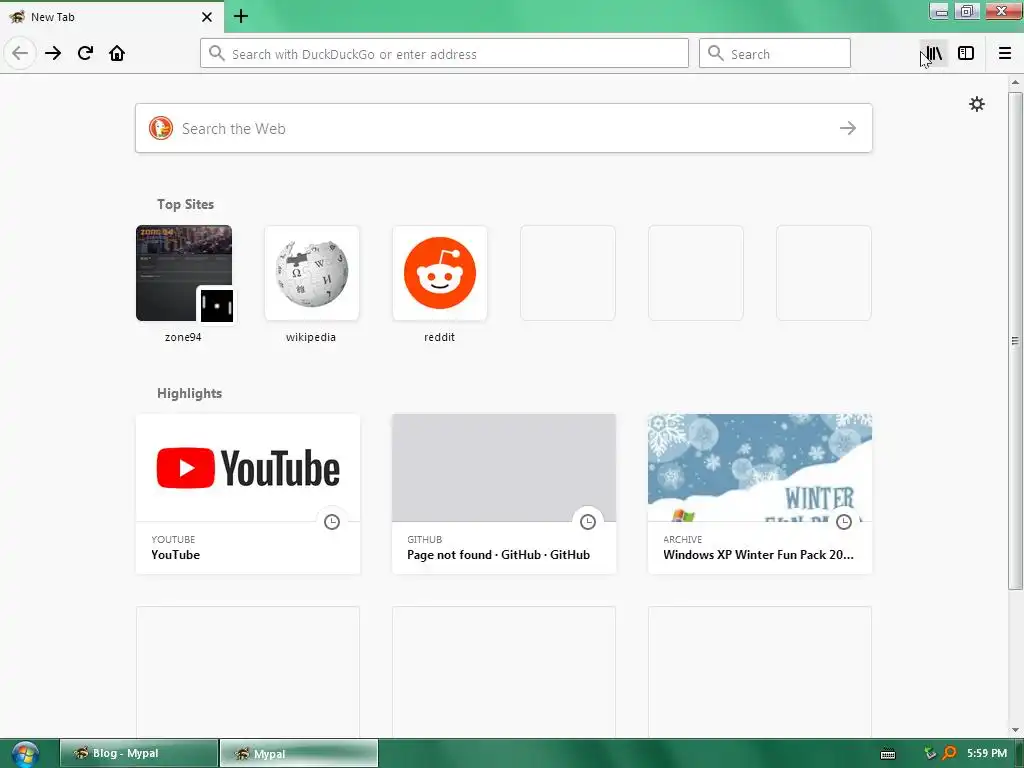Viewport: 1024px width, 768px height.
Task: Submit web search with arrow button
Action: [x=848, y=128]
